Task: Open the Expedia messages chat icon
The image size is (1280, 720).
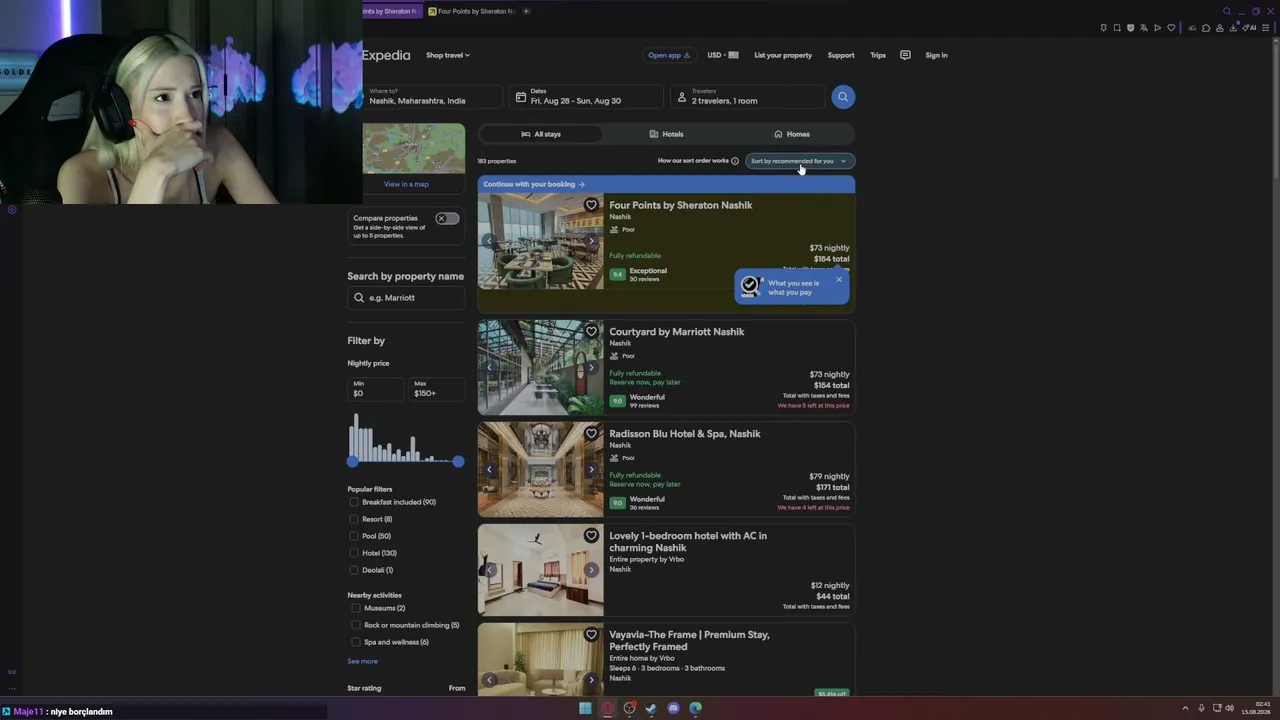Action: click(x=905, y=55)
